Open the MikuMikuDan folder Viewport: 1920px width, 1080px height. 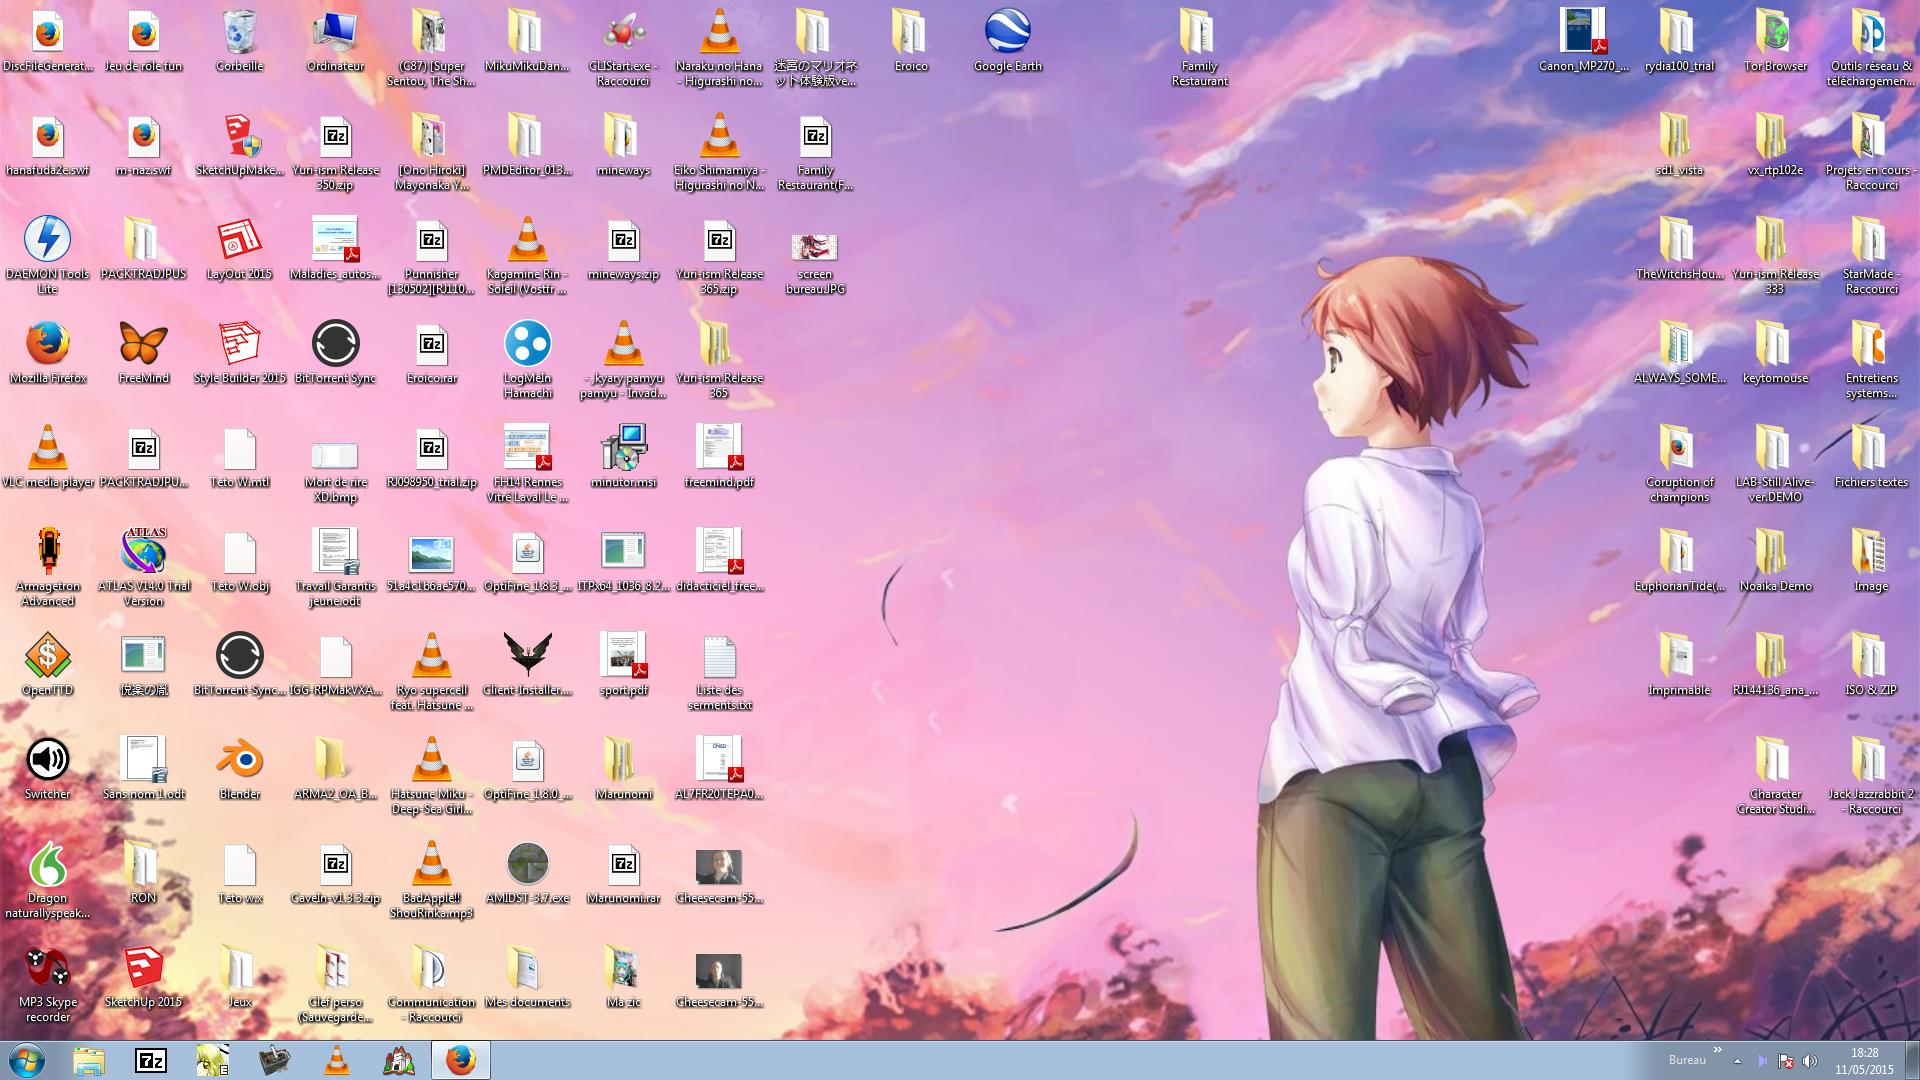[527, 40]
